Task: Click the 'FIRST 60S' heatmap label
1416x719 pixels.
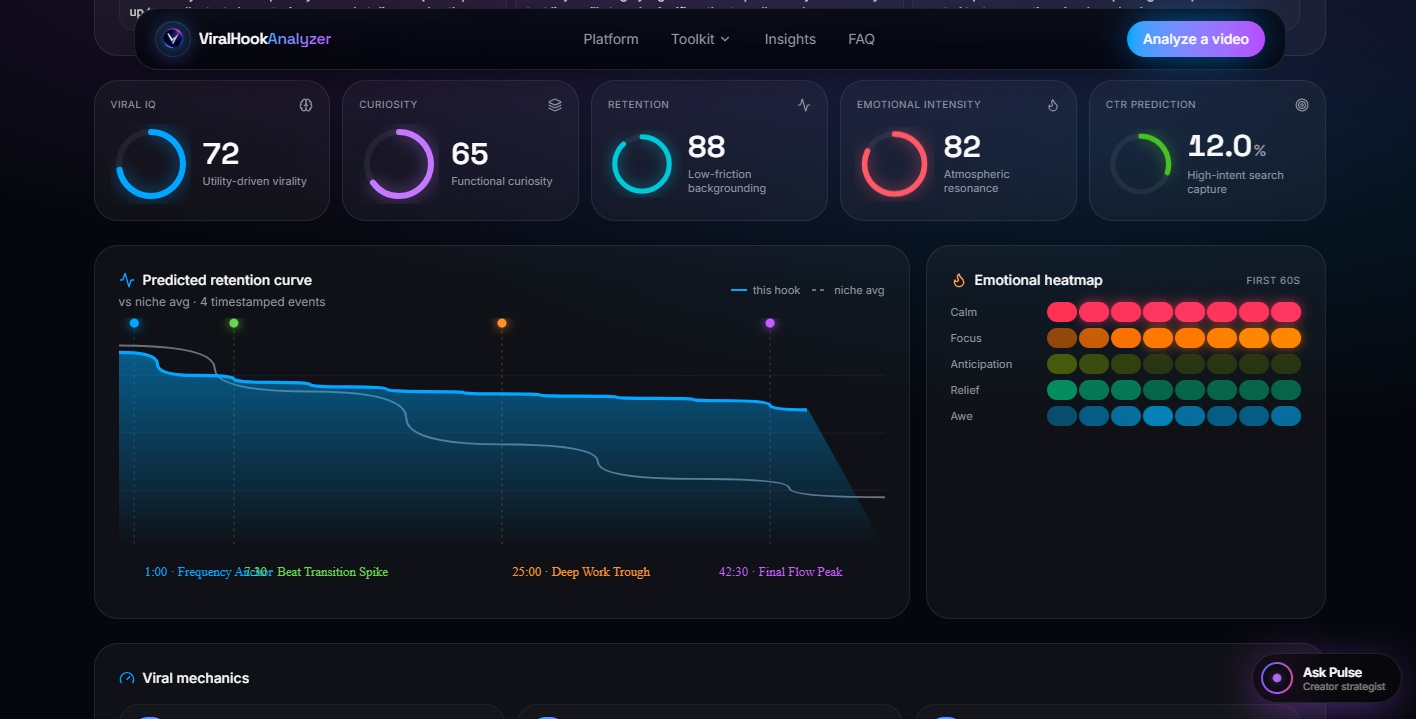Action: [x=1273, y=281]
